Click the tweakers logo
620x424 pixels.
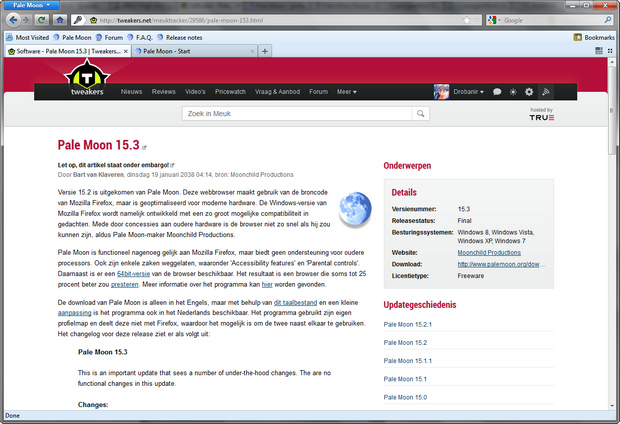tap(87, 78)
